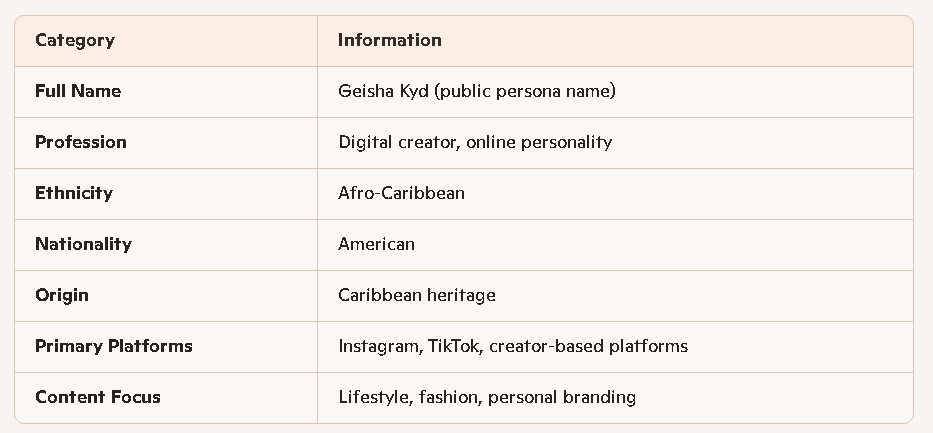
Task: Click the creator-based platforms text
Action: [588, 347]
